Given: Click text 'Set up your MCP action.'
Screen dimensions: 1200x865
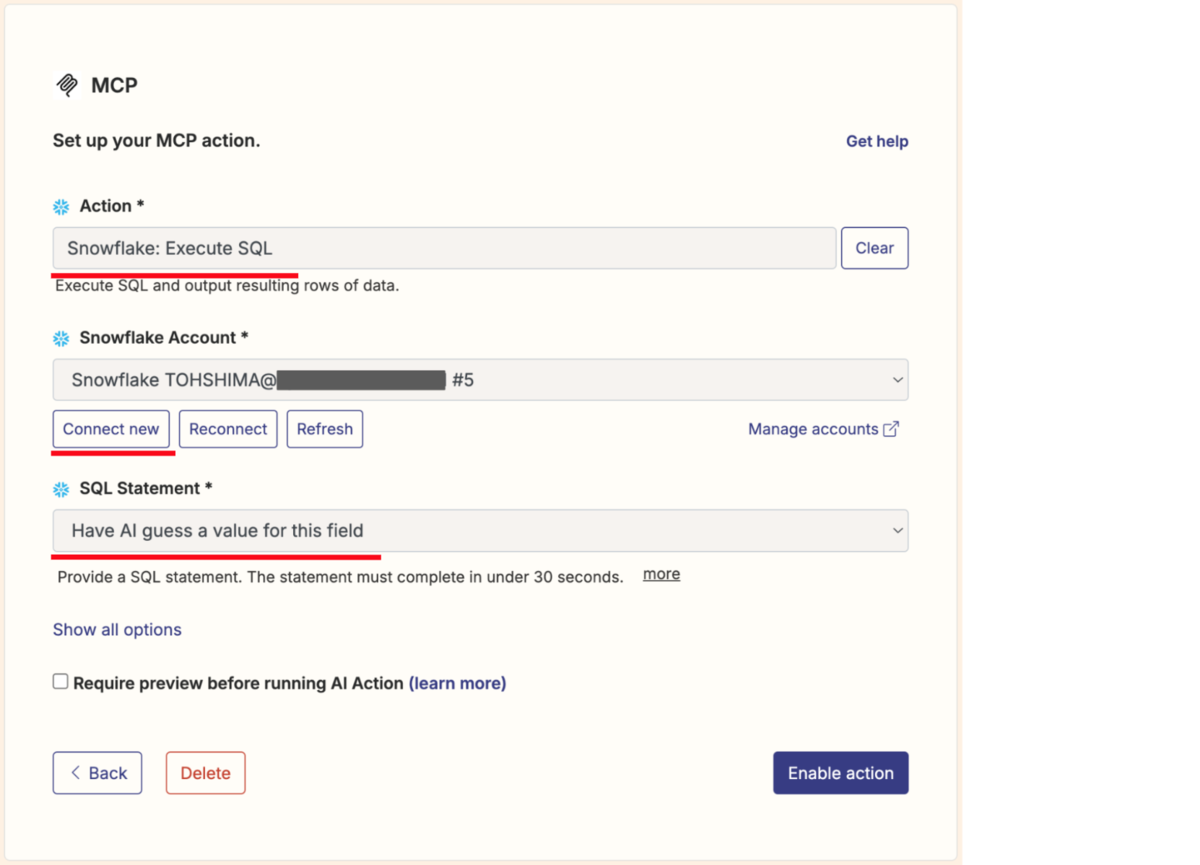Looking at the screenshot, I should [x=157, y=141].
